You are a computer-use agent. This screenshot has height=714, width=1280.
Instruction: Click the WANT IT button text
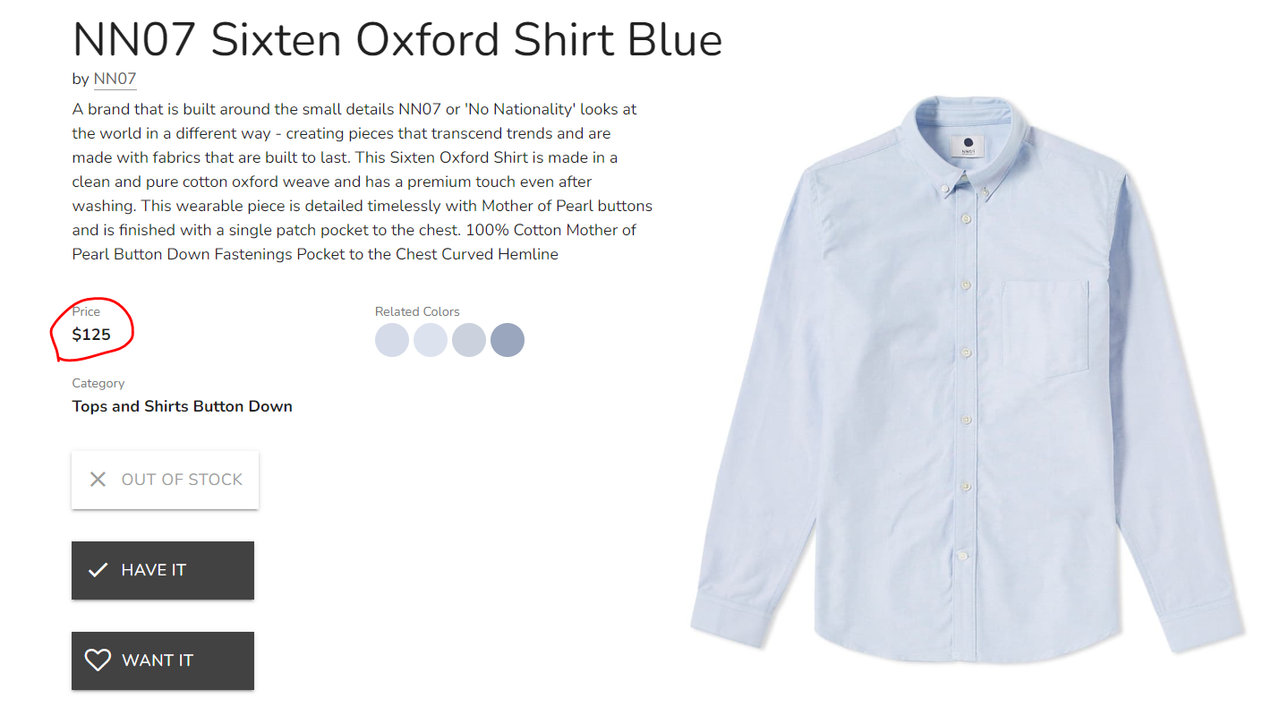pos(157,660)
